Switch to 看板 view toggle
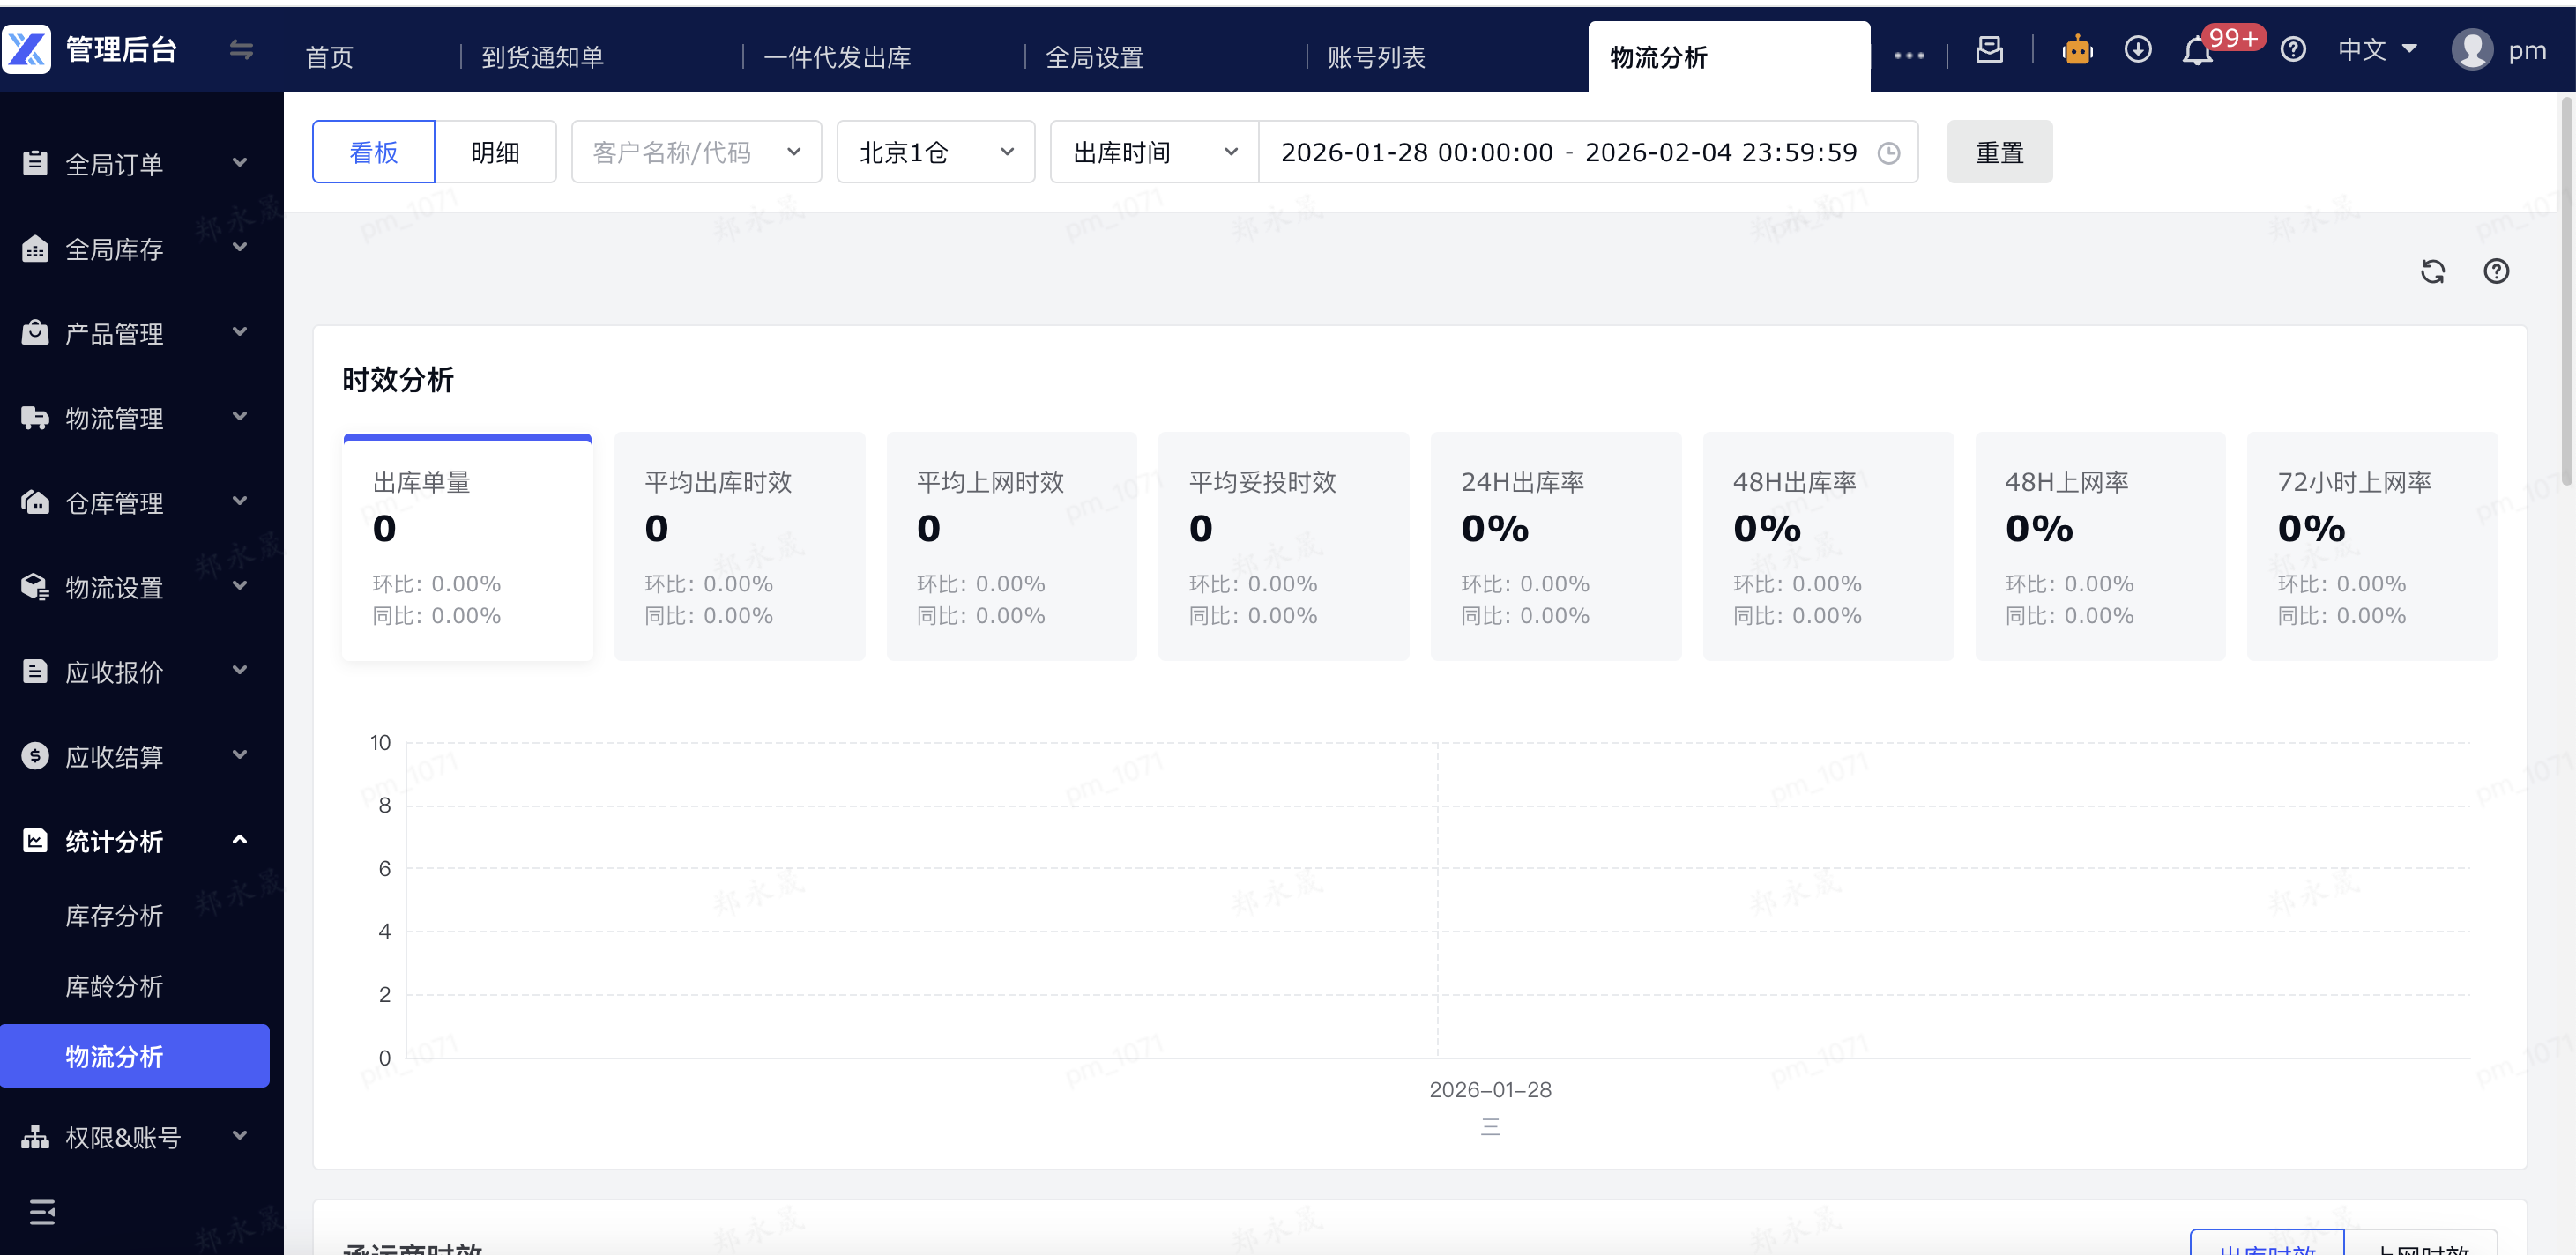This screenshot has width=2576, height=1255. (x=373, y=152)
